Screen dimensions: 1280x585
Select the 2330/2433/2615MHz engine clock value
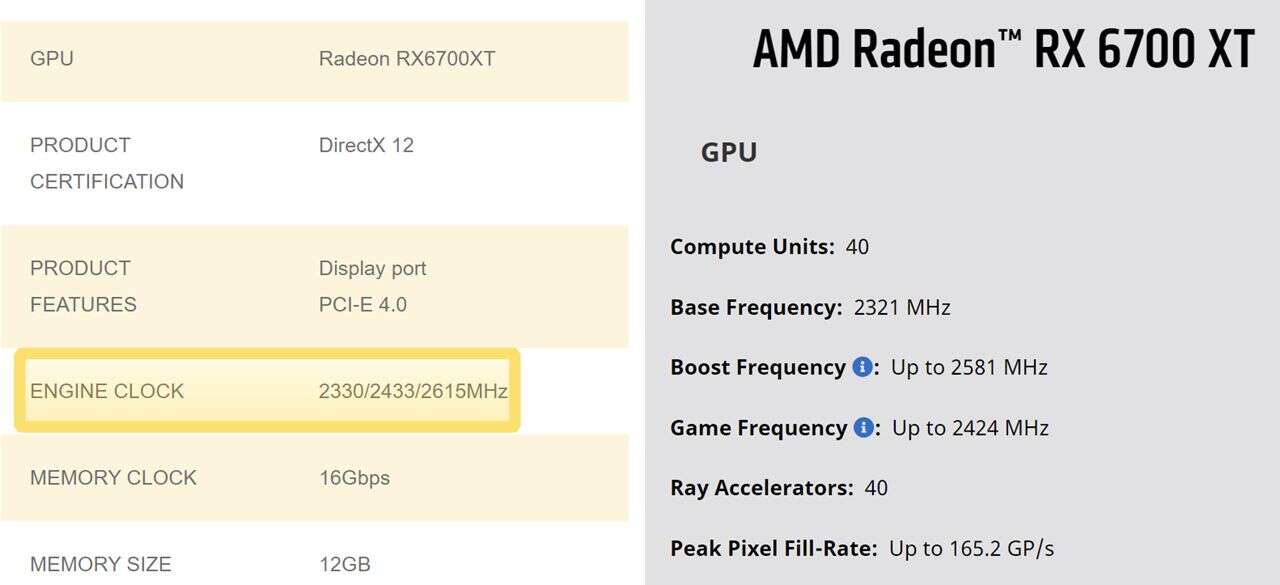(x=413, y=391)
